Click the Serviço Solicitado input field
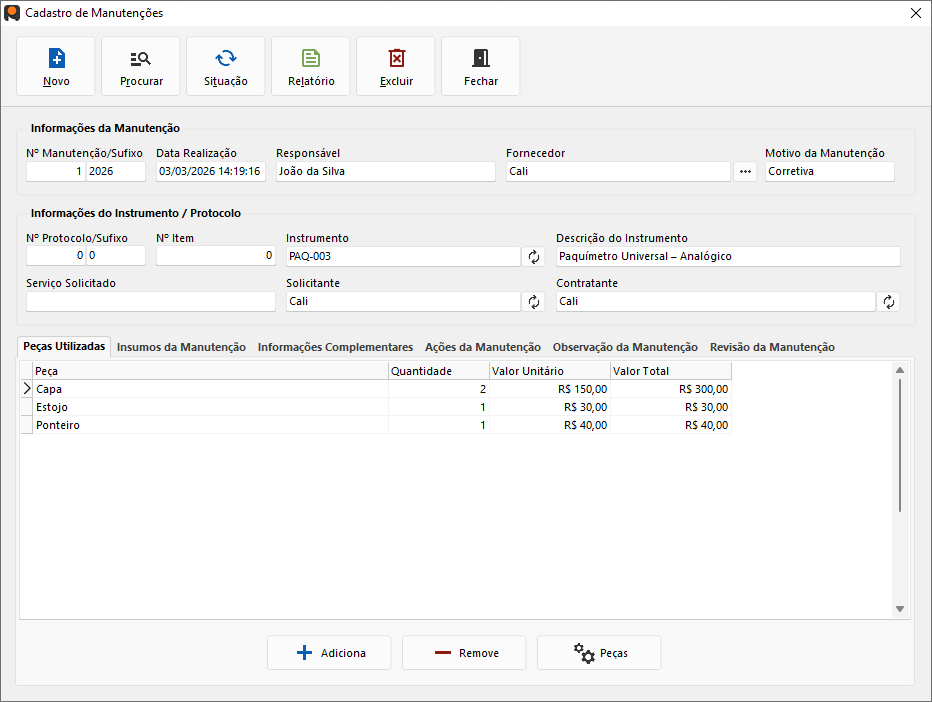Image resolution: width=932 pixels, height=702 pixels. click(x=150, y=302)
